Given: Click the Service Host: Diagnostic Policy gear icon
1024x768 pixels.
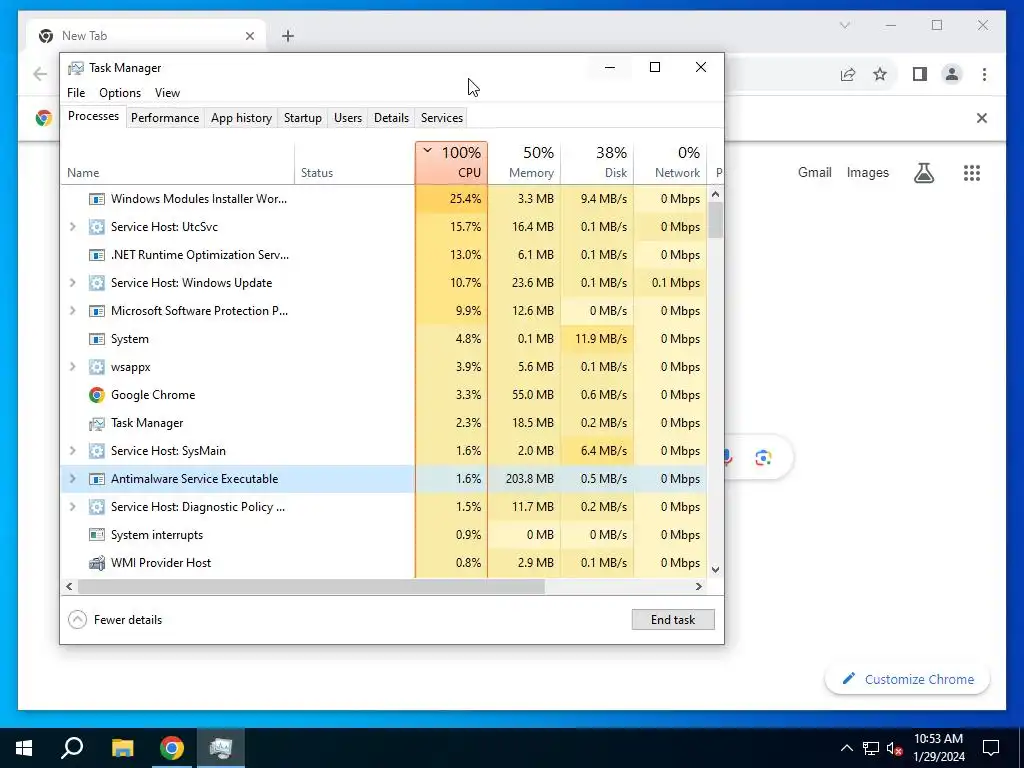Looking at the screenshot, I should [97, 507].
